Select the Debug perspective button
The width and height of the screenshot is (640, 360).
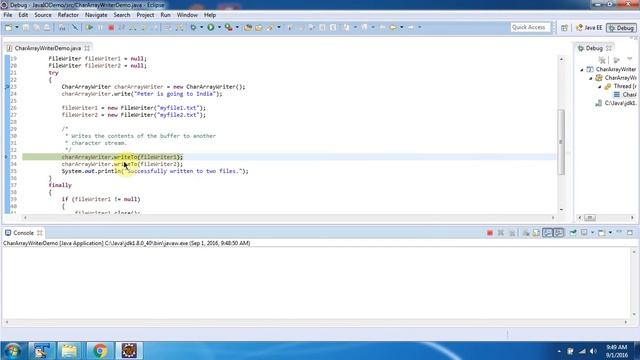[x=621, y=28]
